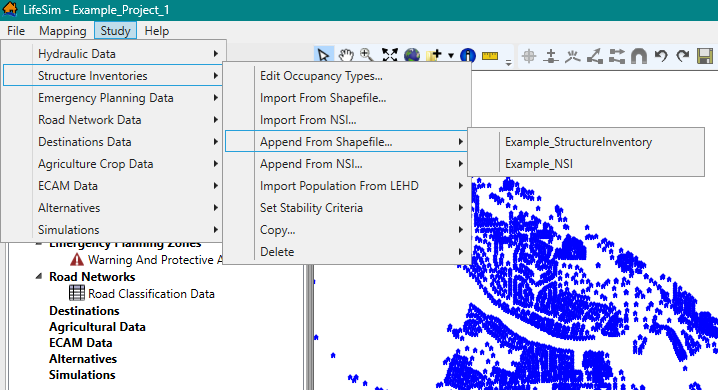Viewport: 718px width, 390px height.
Task: Click the connected nodes arrows tool
Action: click(617, 56)
